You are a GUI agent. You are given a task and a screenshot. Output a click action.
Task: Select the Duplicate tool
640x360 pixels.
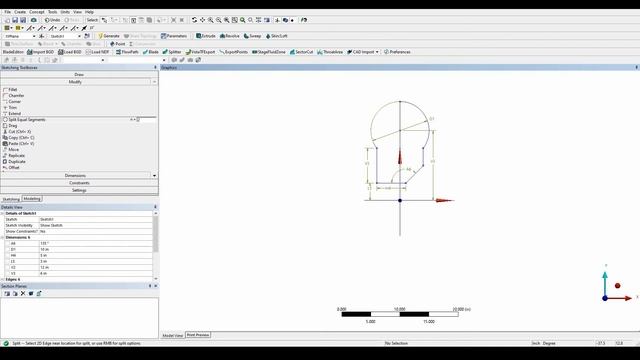14,162
